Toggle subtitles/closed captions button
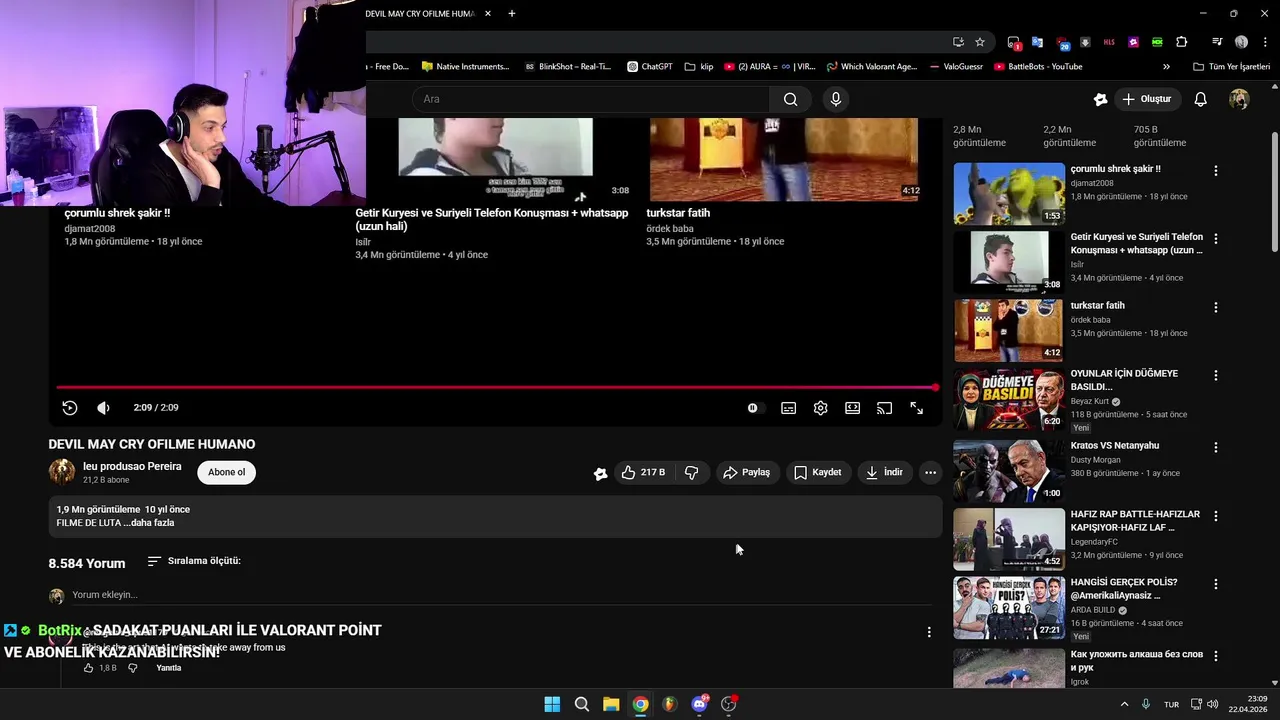Image resolution: width=1280 pixels, height=720 pixels. [x=789, y=408]
